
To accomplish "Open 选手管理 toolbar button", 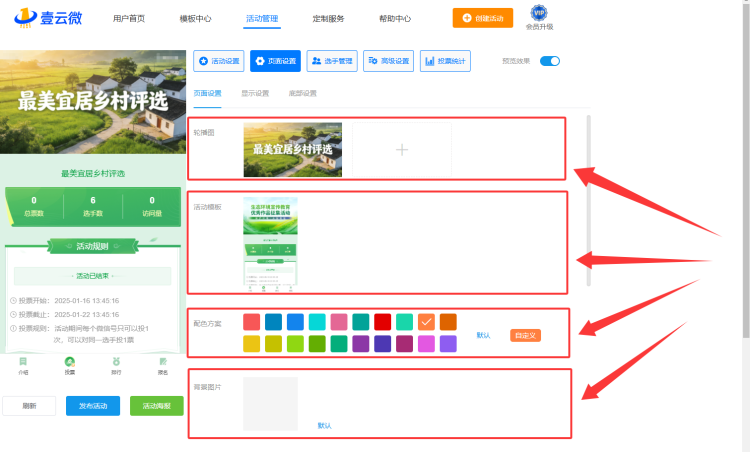I will point(332,61).
